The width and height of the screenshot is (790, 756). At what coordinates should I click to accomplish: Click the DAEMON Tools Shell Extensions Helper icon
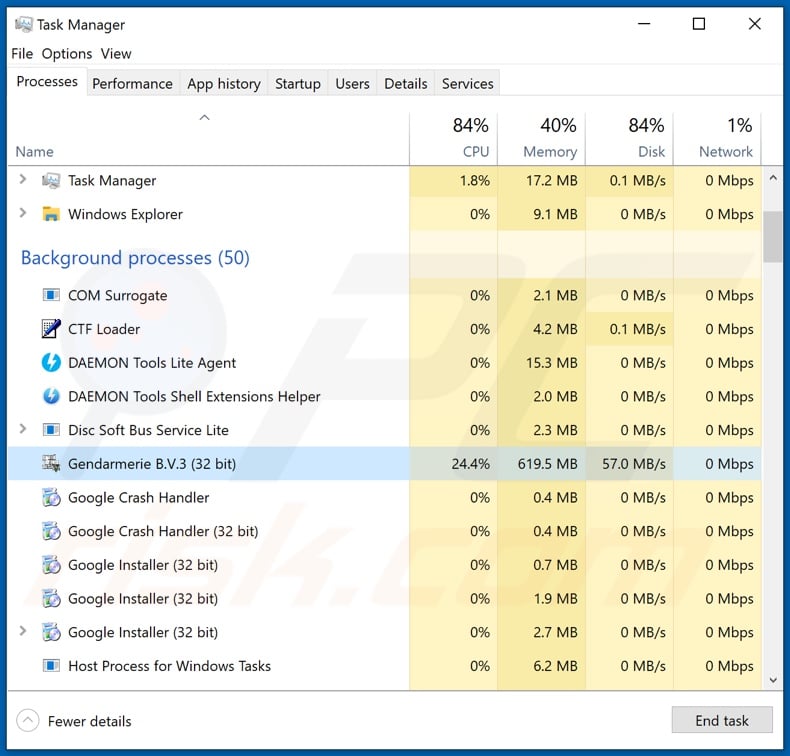51,396
